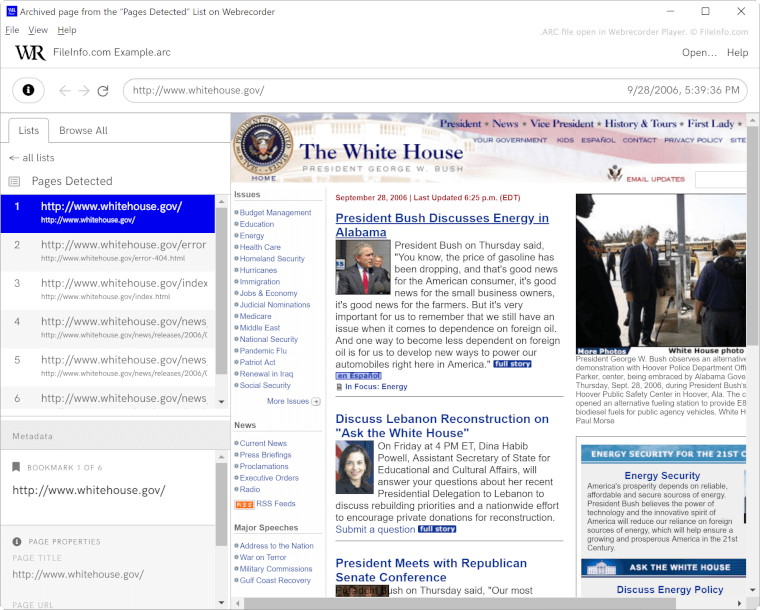The height and width of the screenshot is (610, 760).
Task: Go back to all lists
Action: pos(32,158)
